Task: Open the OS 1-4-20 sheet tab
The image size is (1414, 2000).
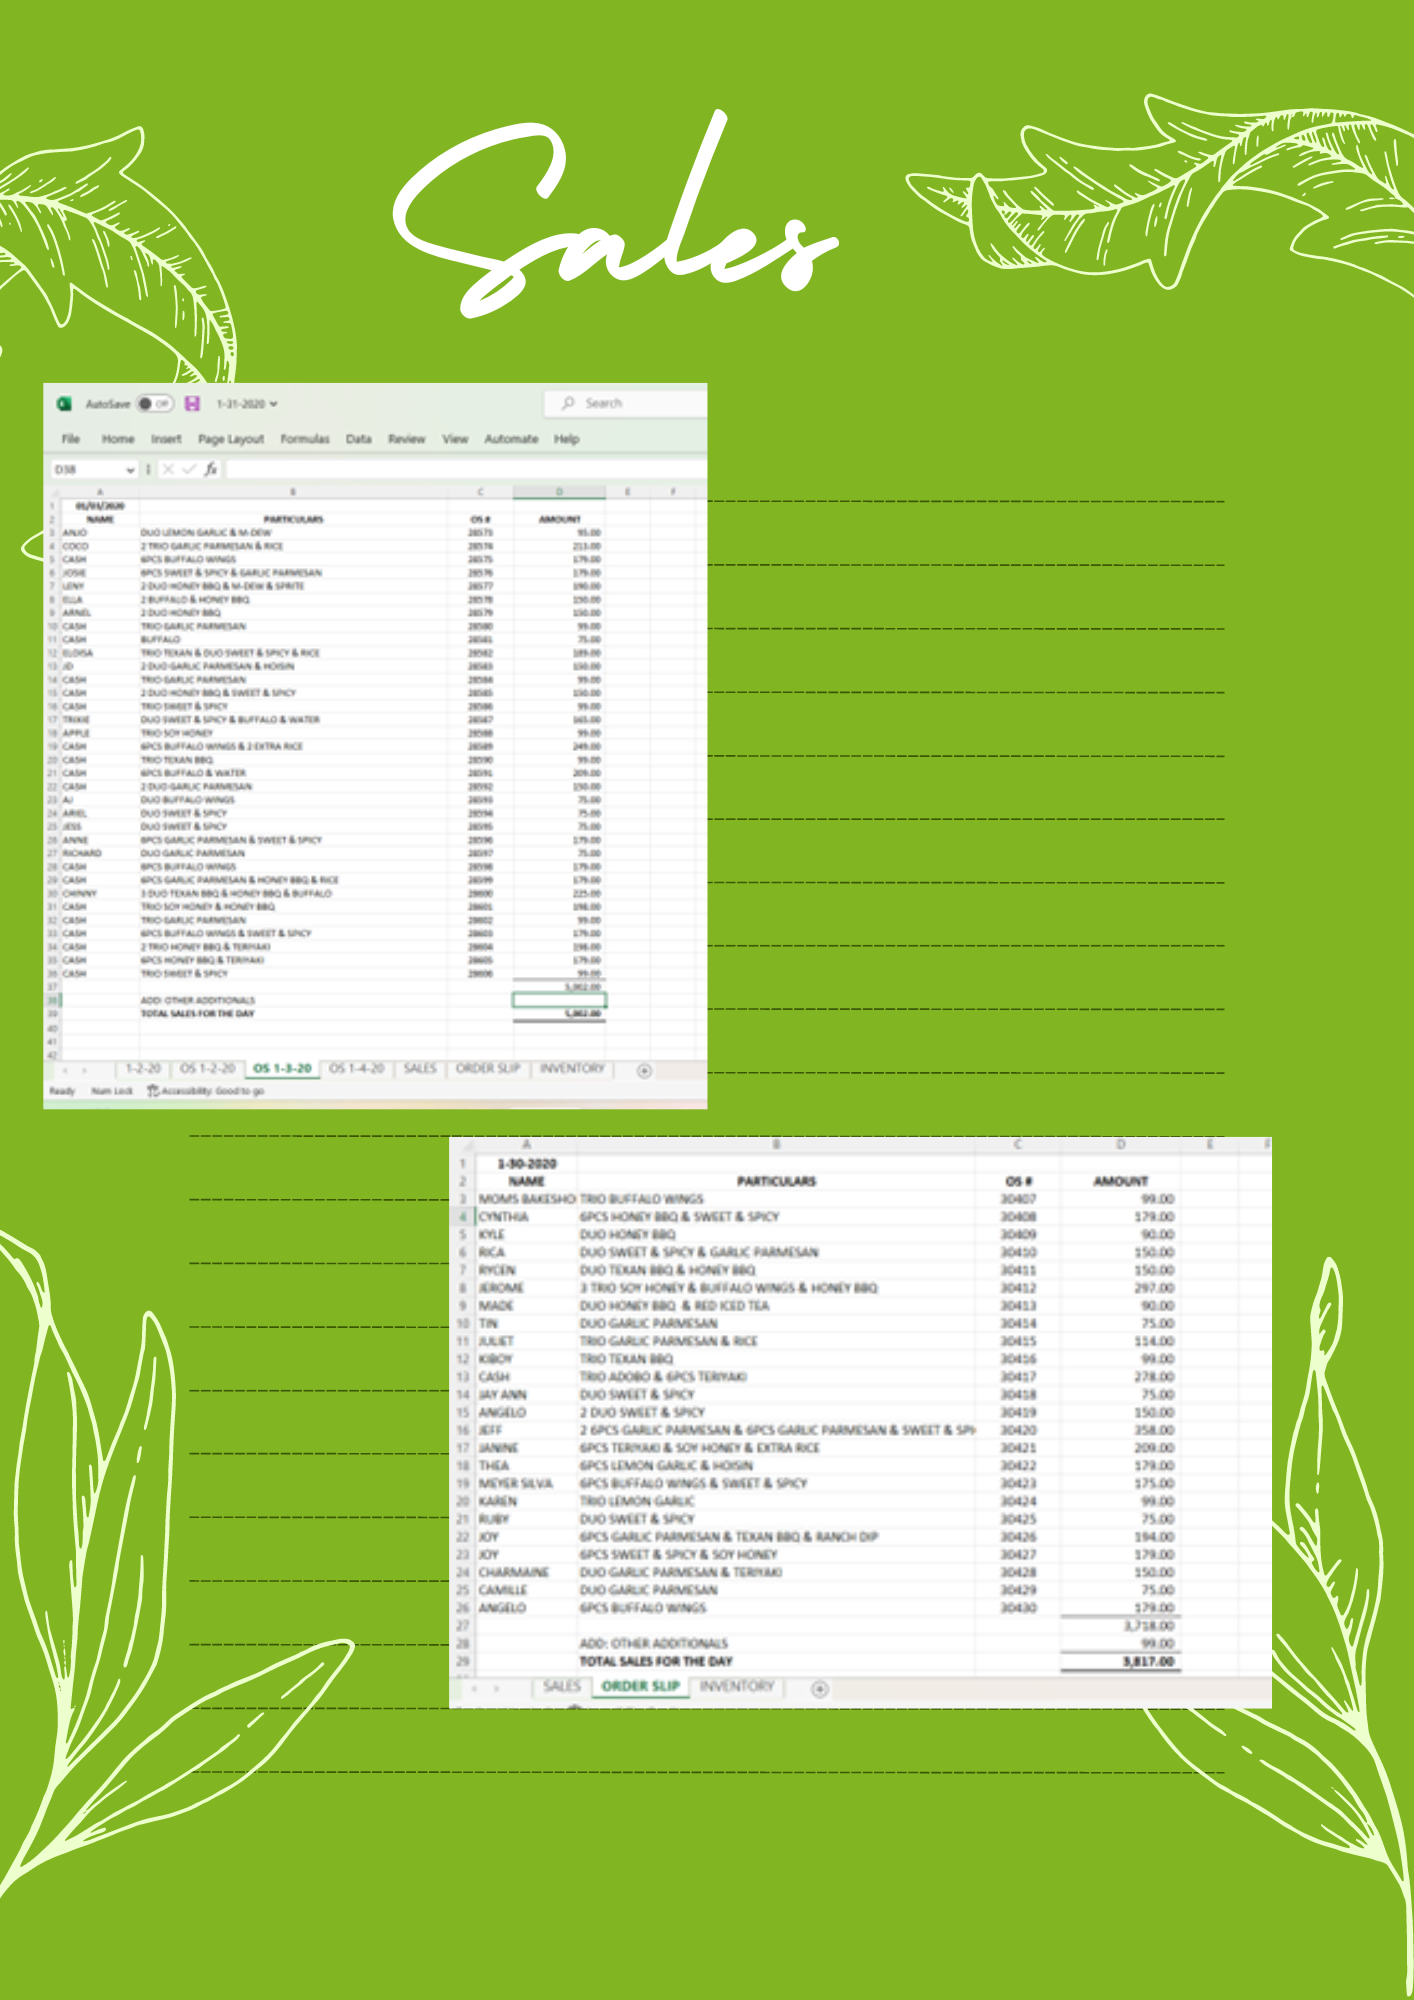Action: pos(357,1069)
